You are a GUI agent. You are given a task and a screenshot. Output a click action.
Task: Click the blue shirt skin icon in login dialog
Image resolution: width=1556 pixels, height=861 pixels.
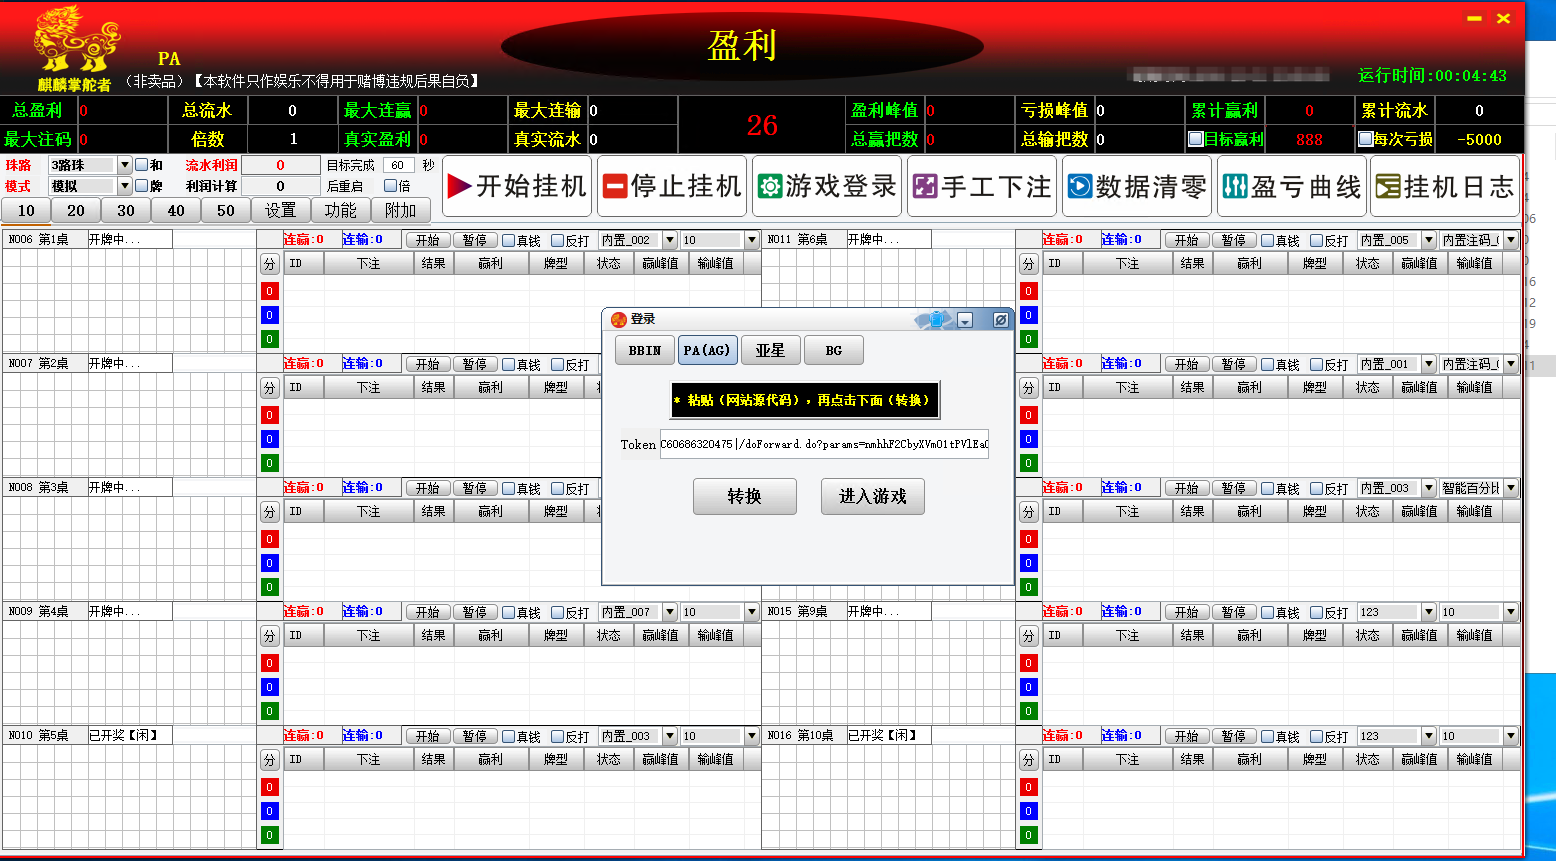pyautogui.click(x=937, y=320)
